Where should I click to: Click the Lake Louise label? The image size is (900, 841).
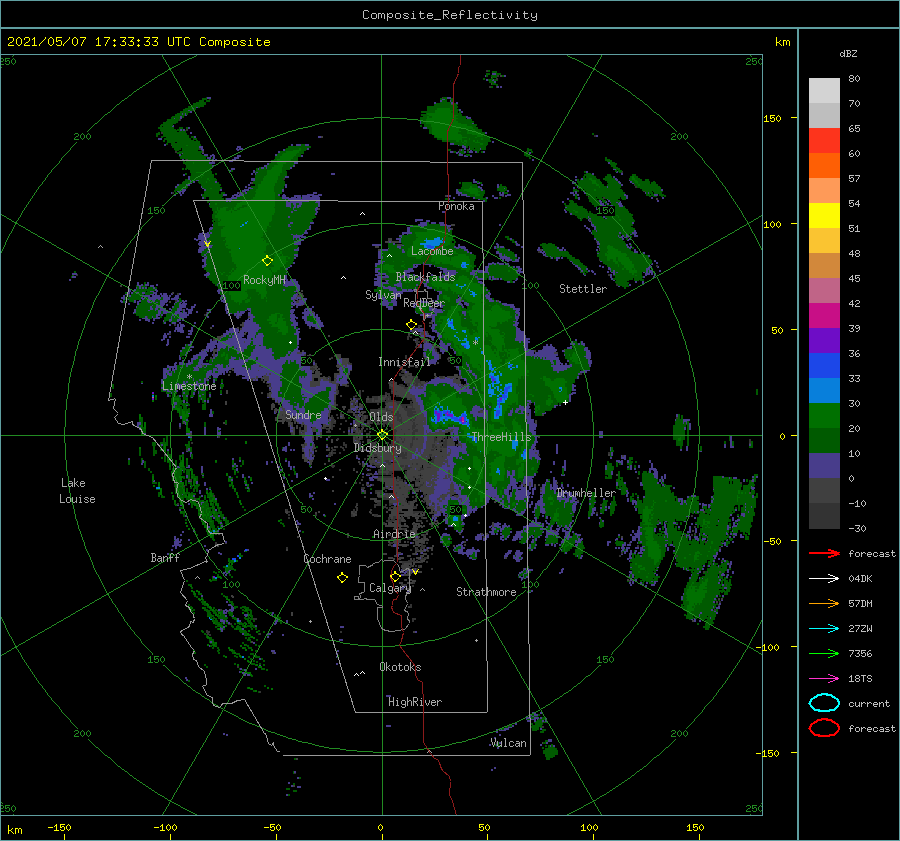pos(77,491)
